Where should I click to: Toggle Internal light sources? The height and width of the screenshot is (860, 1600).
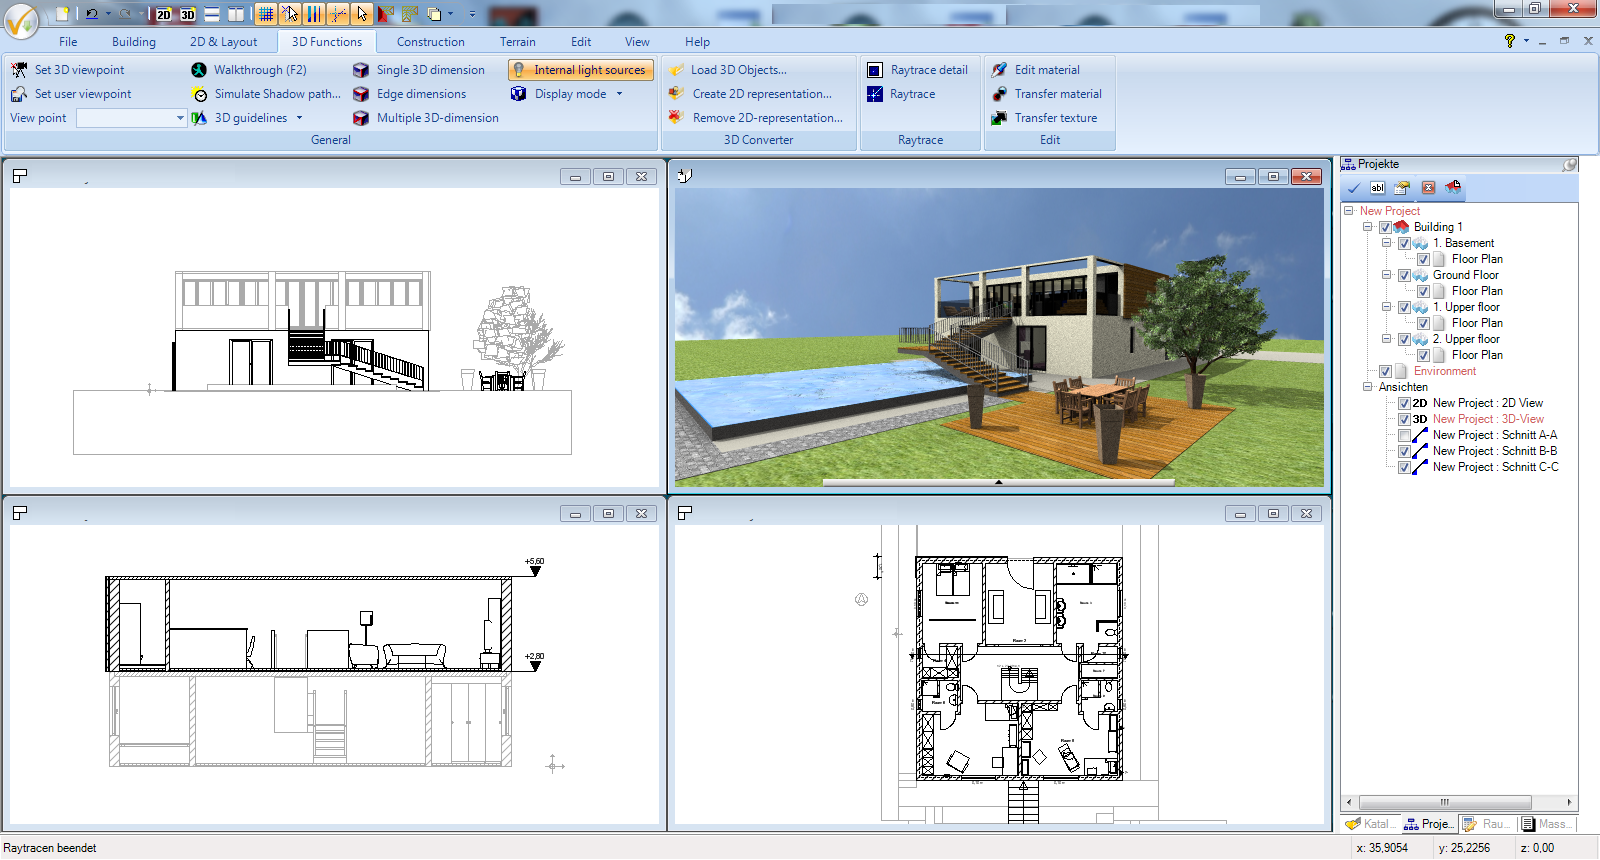coord(580,70)
